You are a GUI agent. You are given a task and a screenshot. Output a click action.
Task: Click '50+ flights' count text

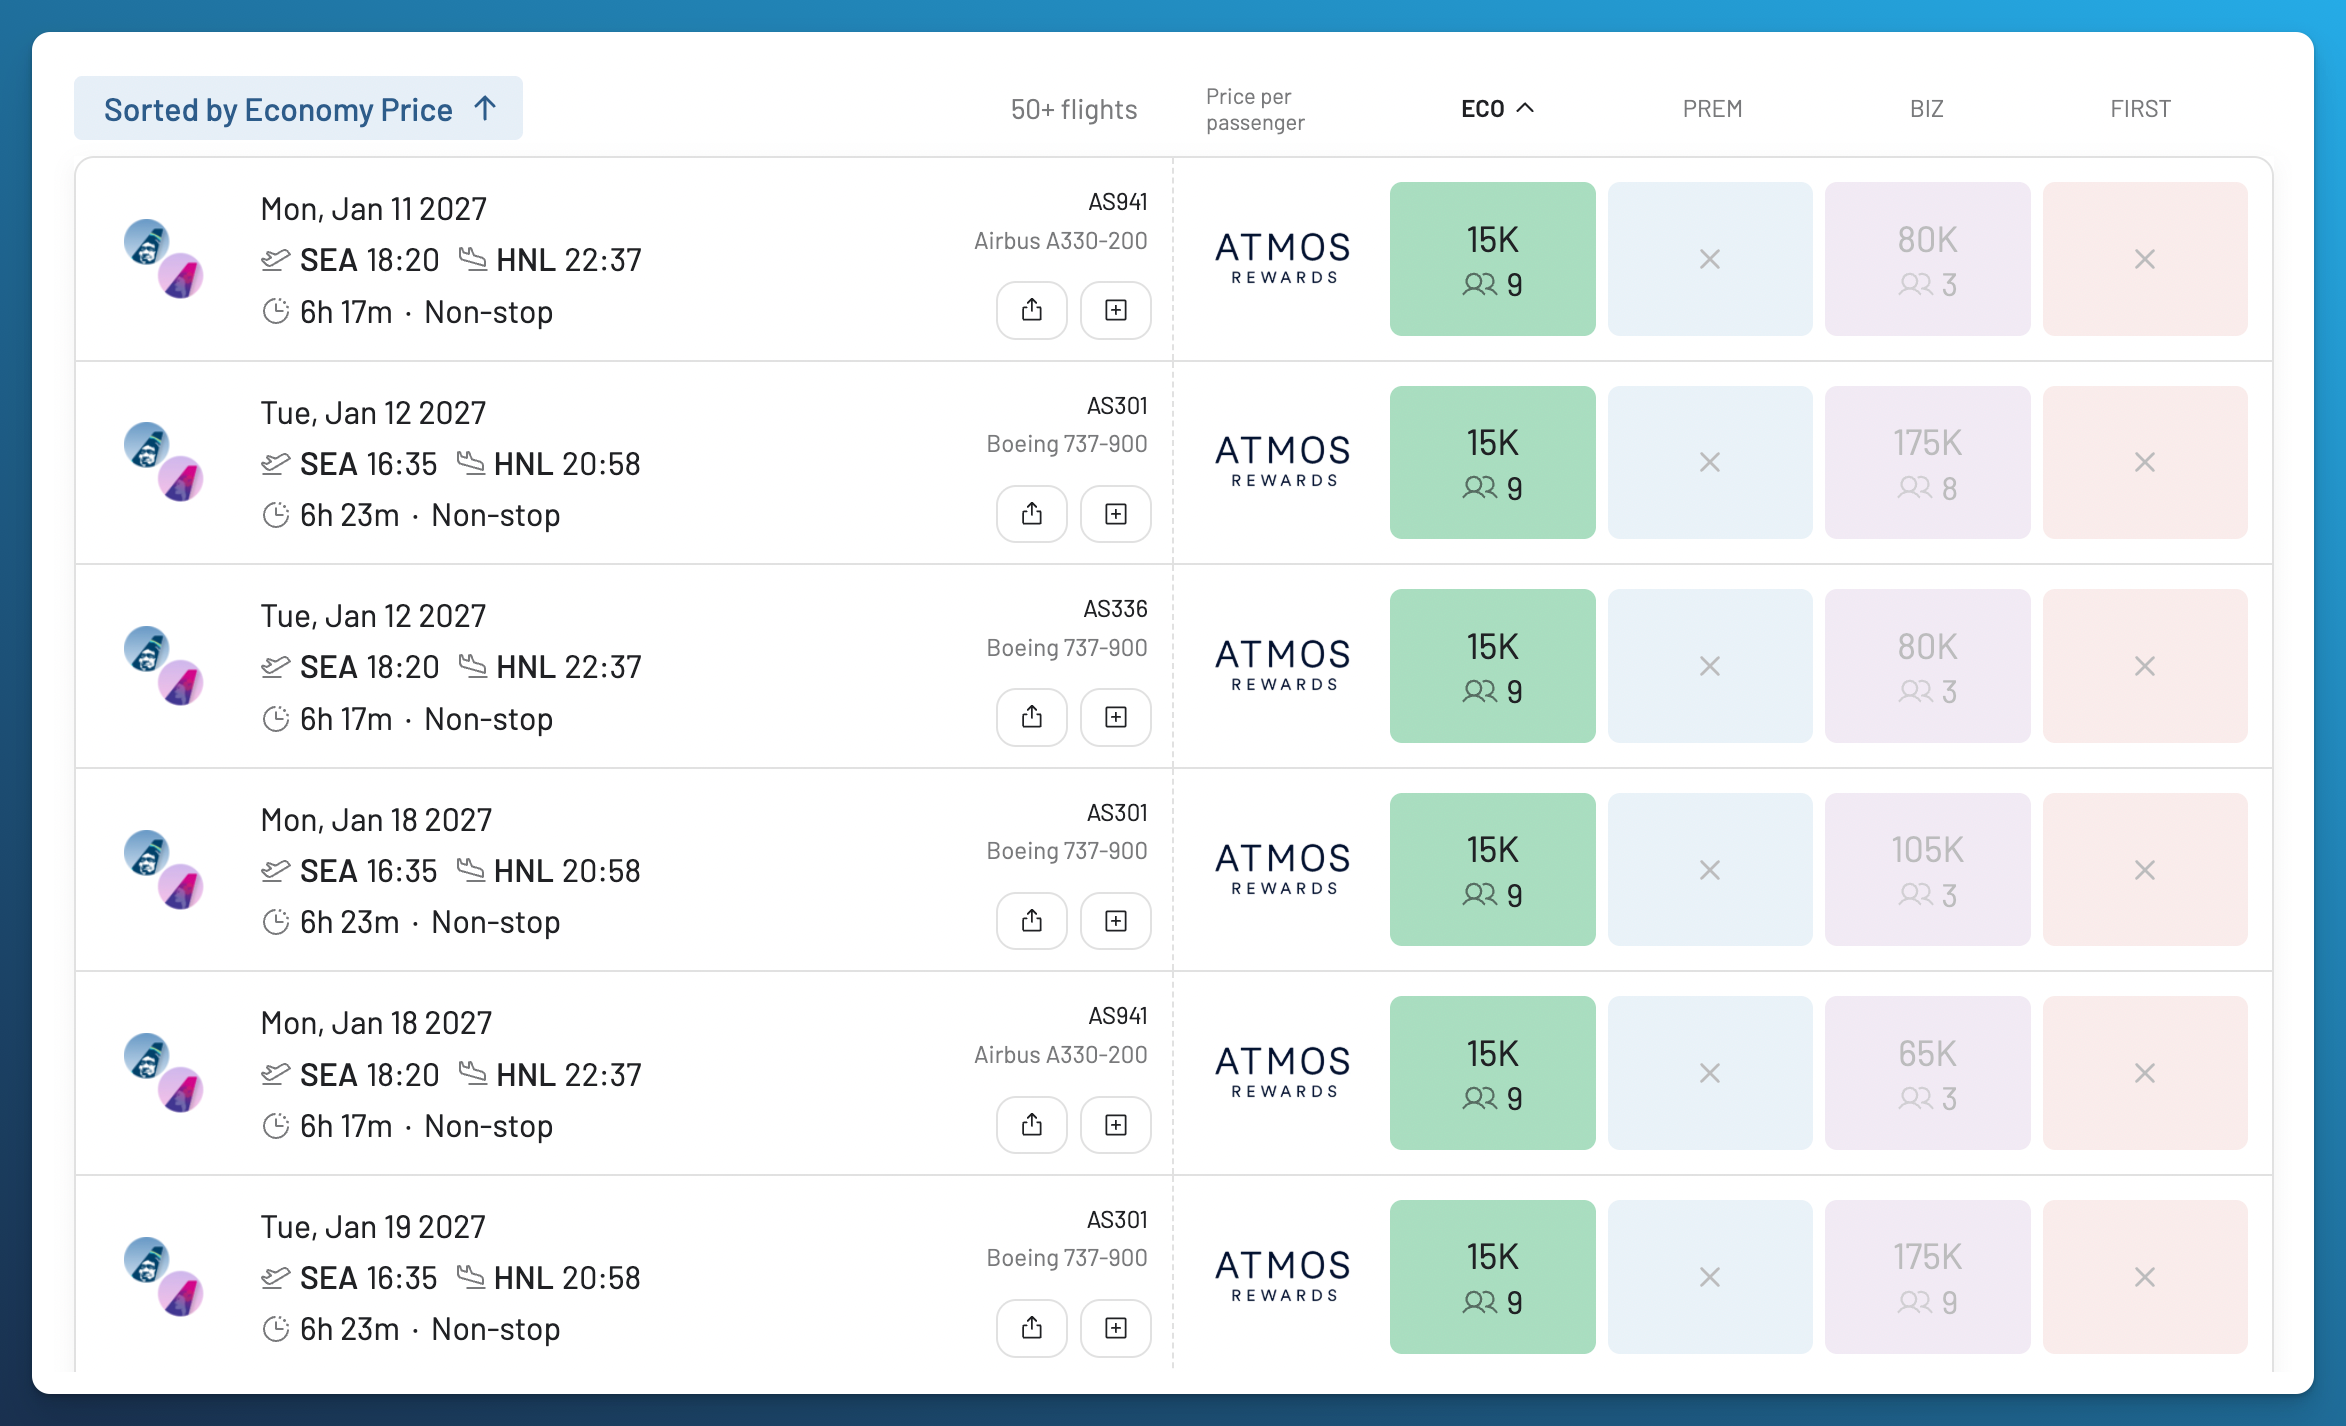1074,109
